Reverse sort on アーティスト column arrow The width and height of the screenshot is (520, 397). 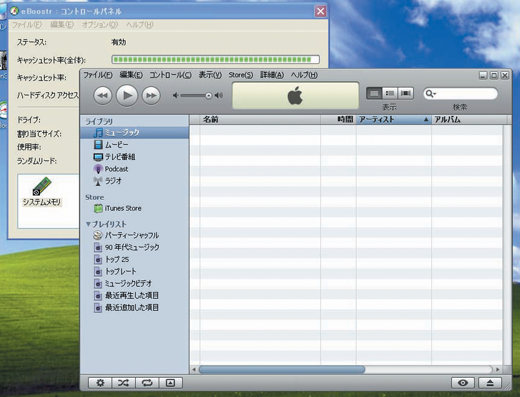pyautogui.click(x=426, y=119)
